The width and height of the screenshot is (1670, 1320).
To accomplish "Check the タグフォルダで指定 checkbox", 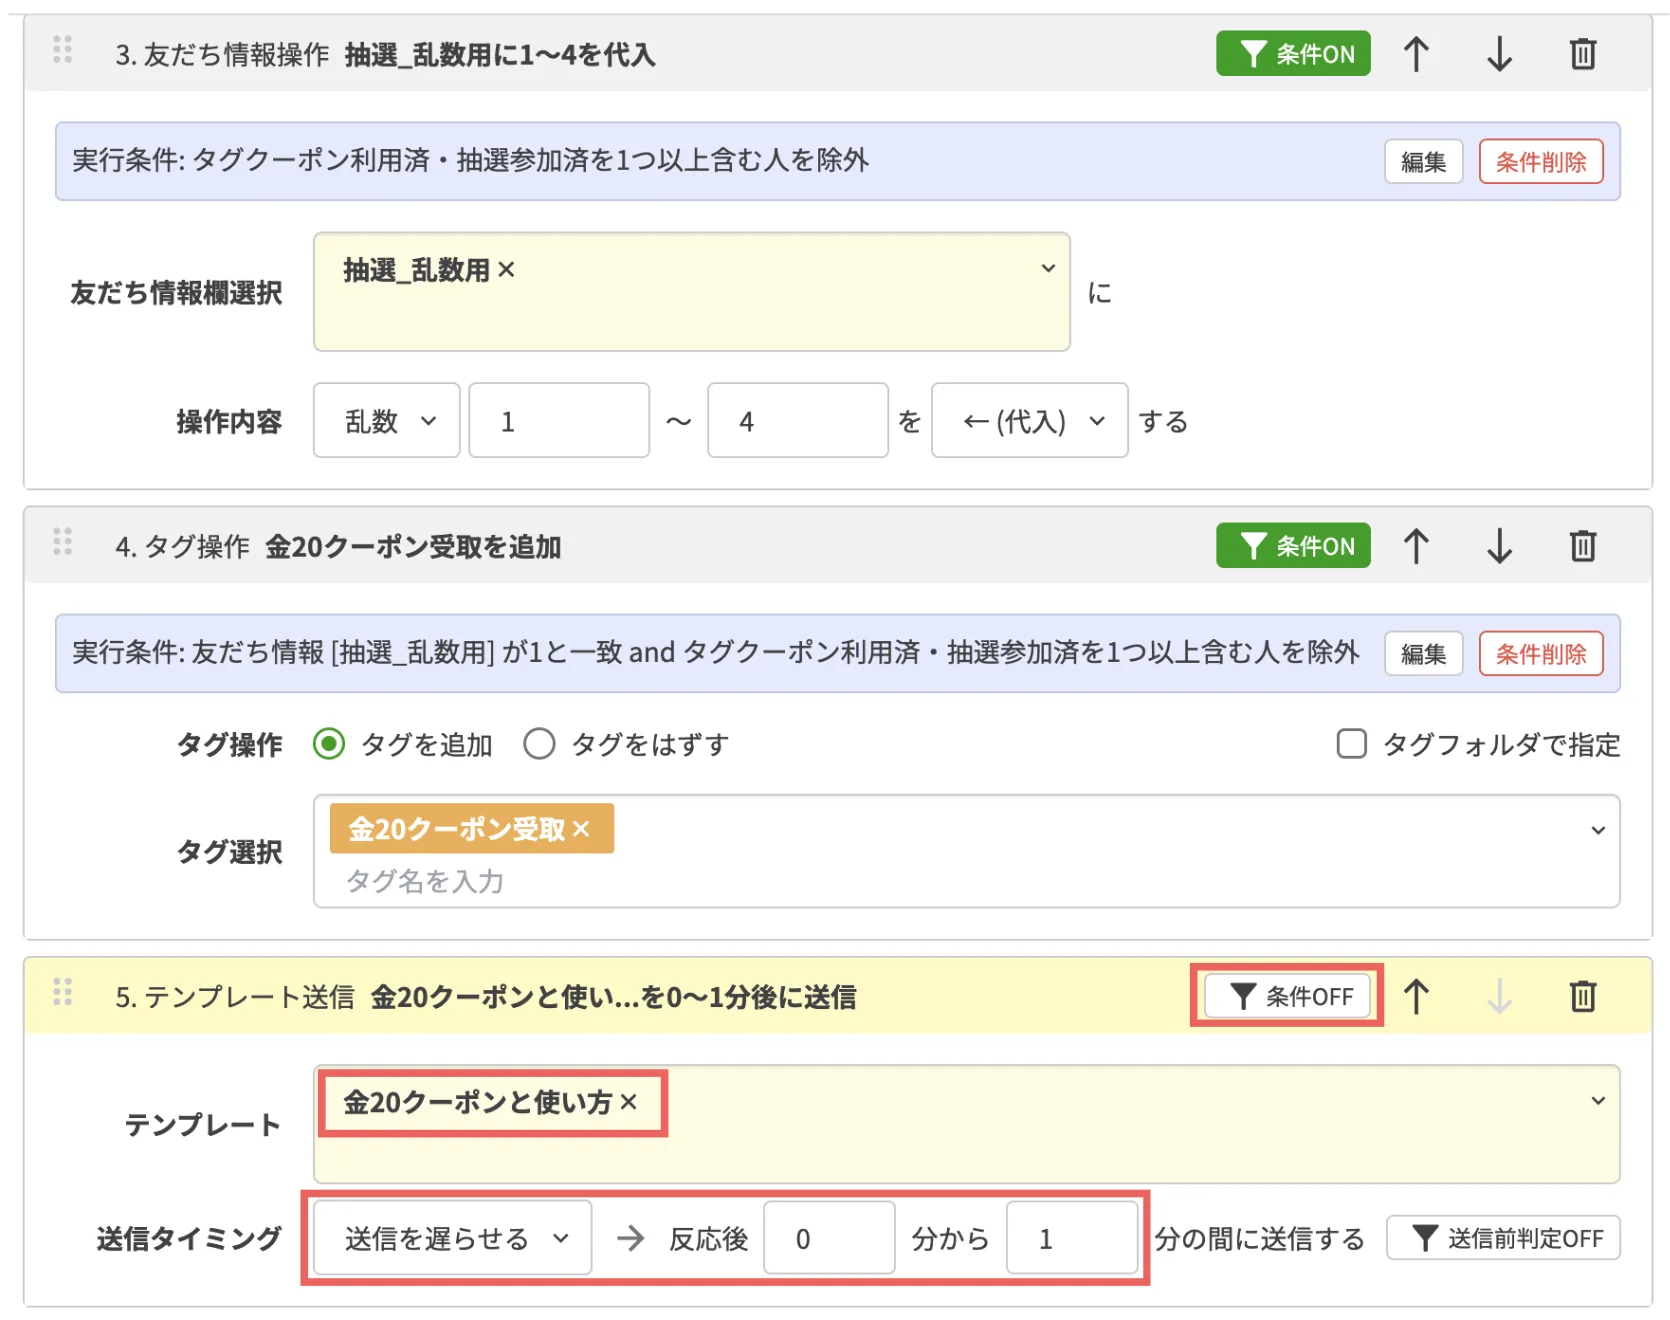I will (x=1352, y=744).
